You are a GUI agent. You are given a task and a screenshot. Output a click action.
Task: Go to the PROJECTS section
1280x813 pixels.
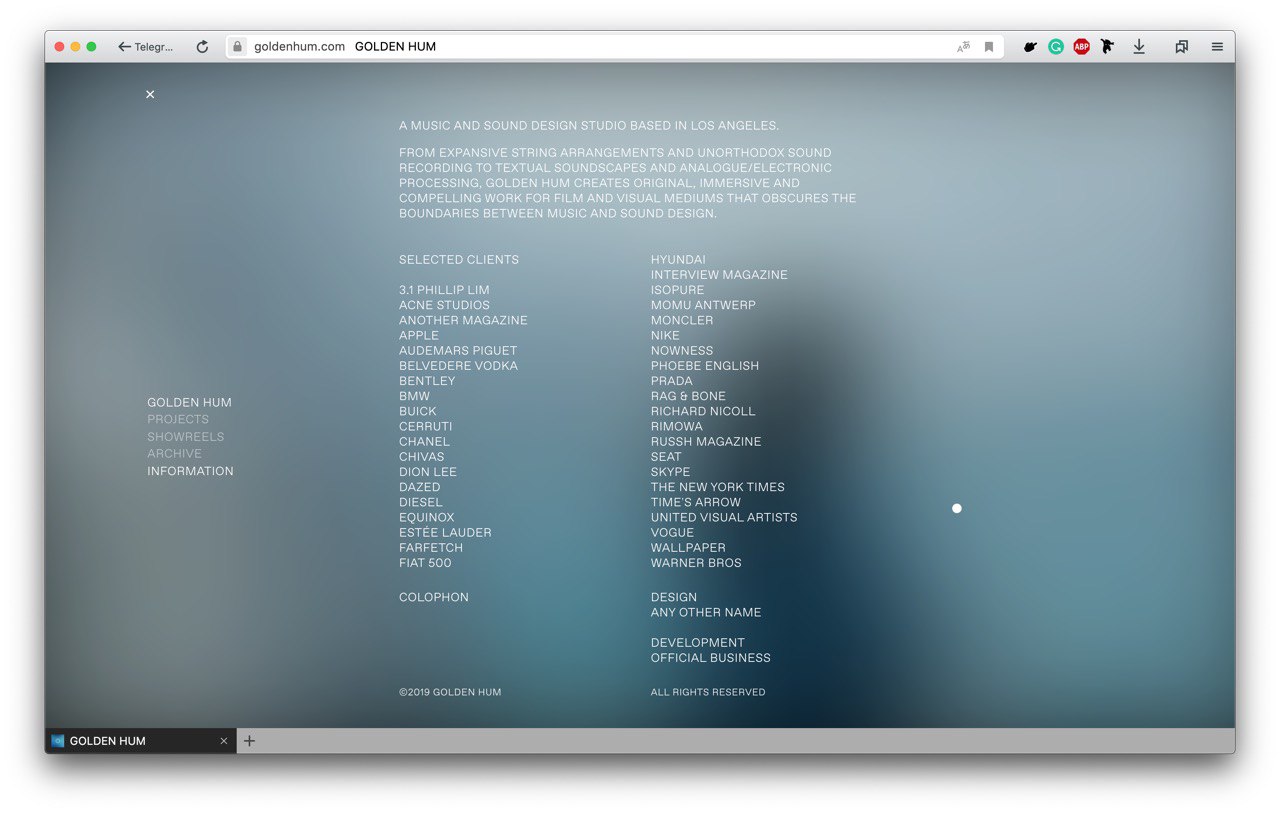click(178, 420)
